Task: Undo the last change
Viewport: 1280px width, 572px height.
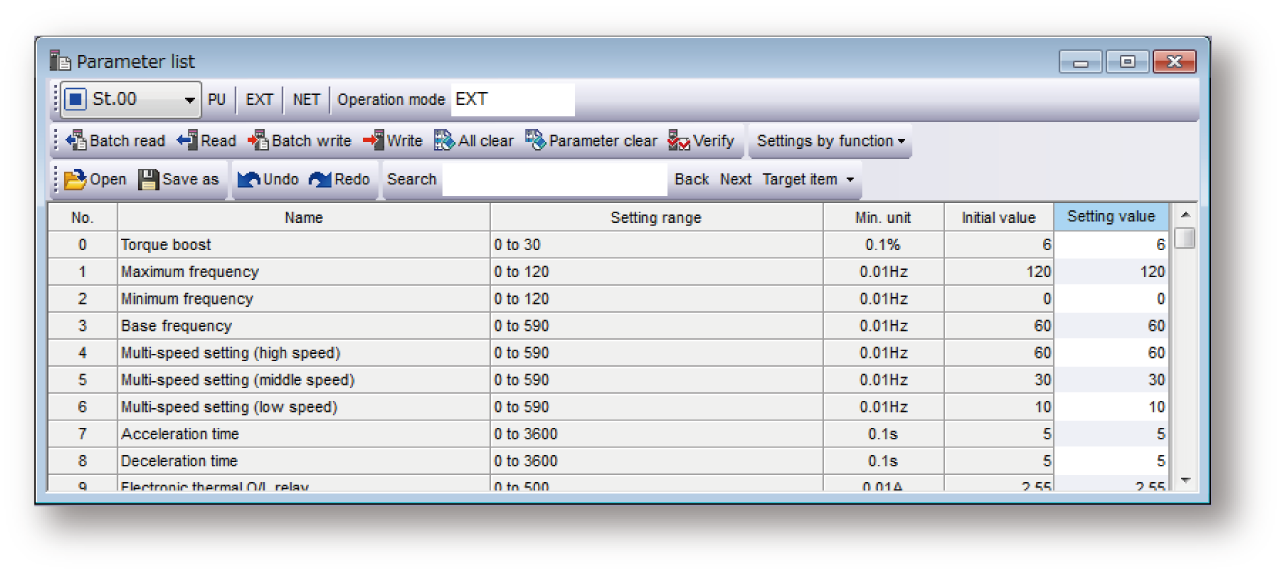Action: coord(269,180)
